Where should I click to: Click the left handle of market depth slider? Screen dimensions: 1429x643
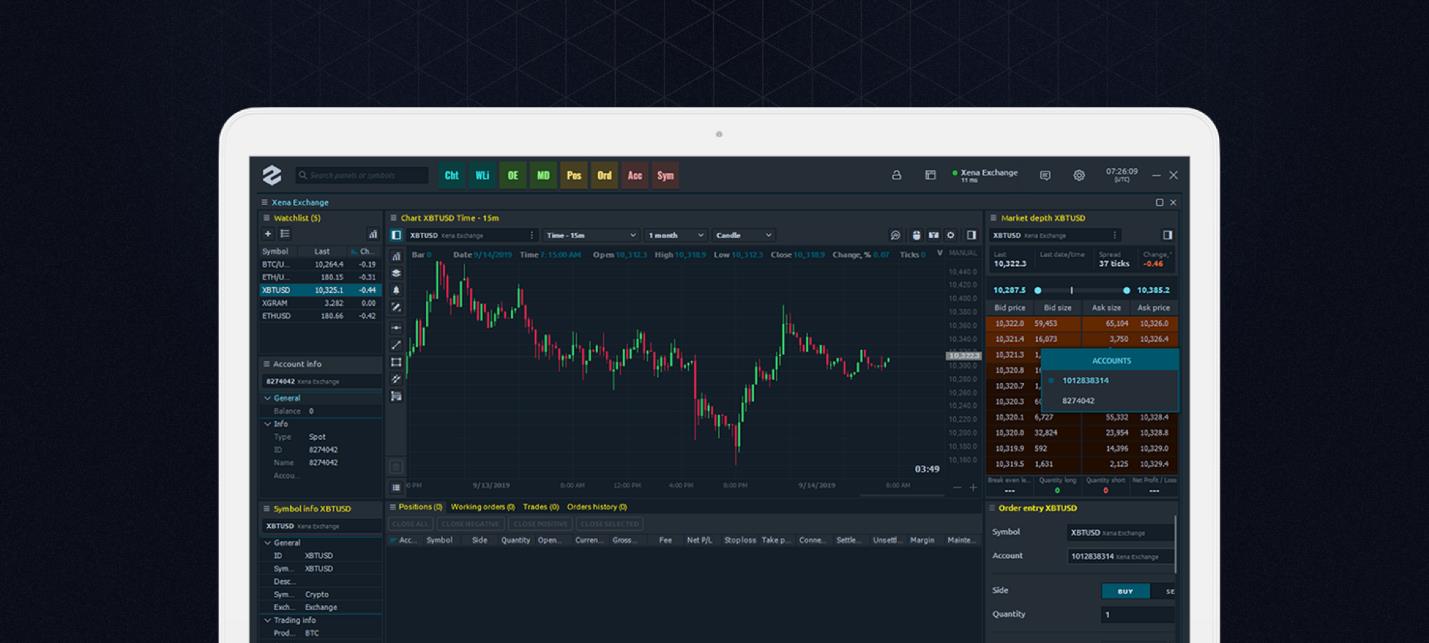(x=1038, y=290)
